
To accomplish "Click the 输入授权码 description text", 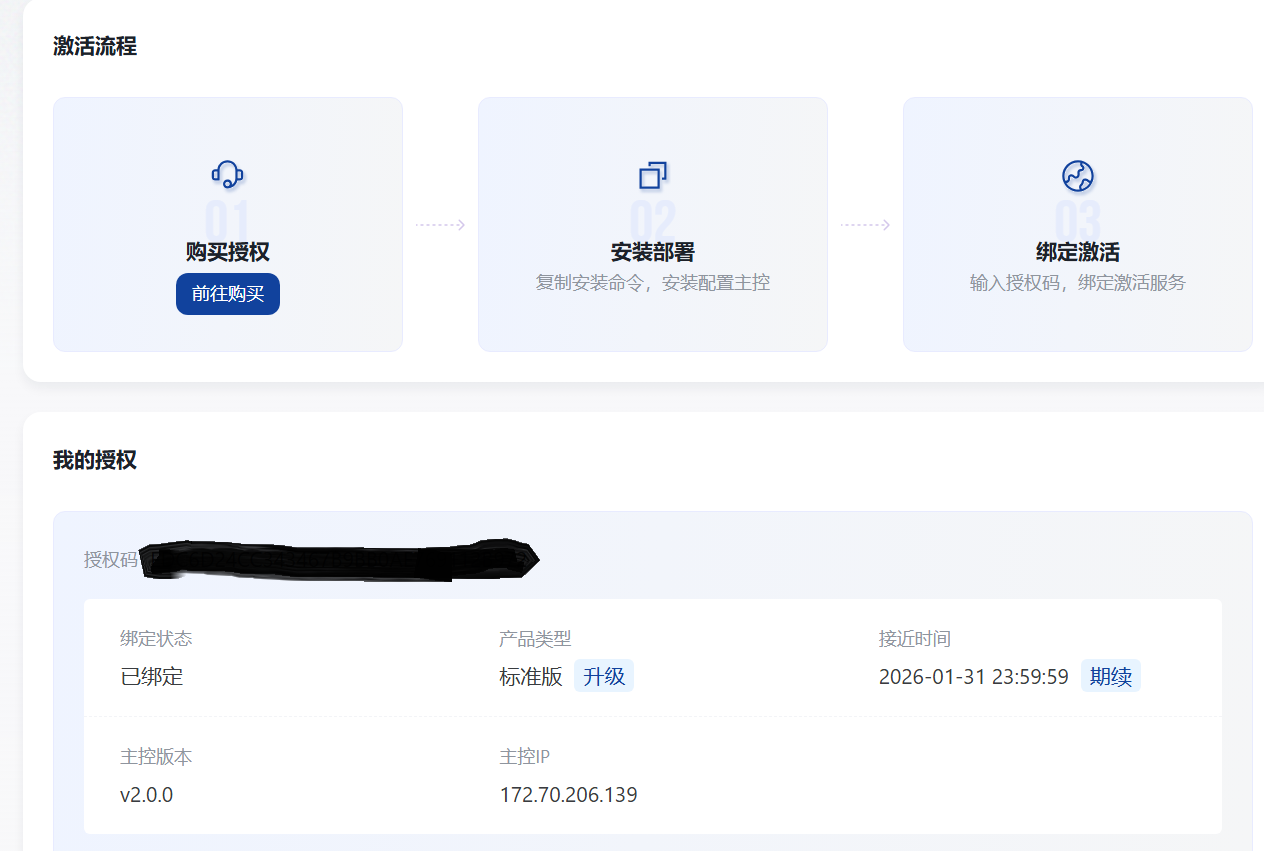I will click(1077, 283).
